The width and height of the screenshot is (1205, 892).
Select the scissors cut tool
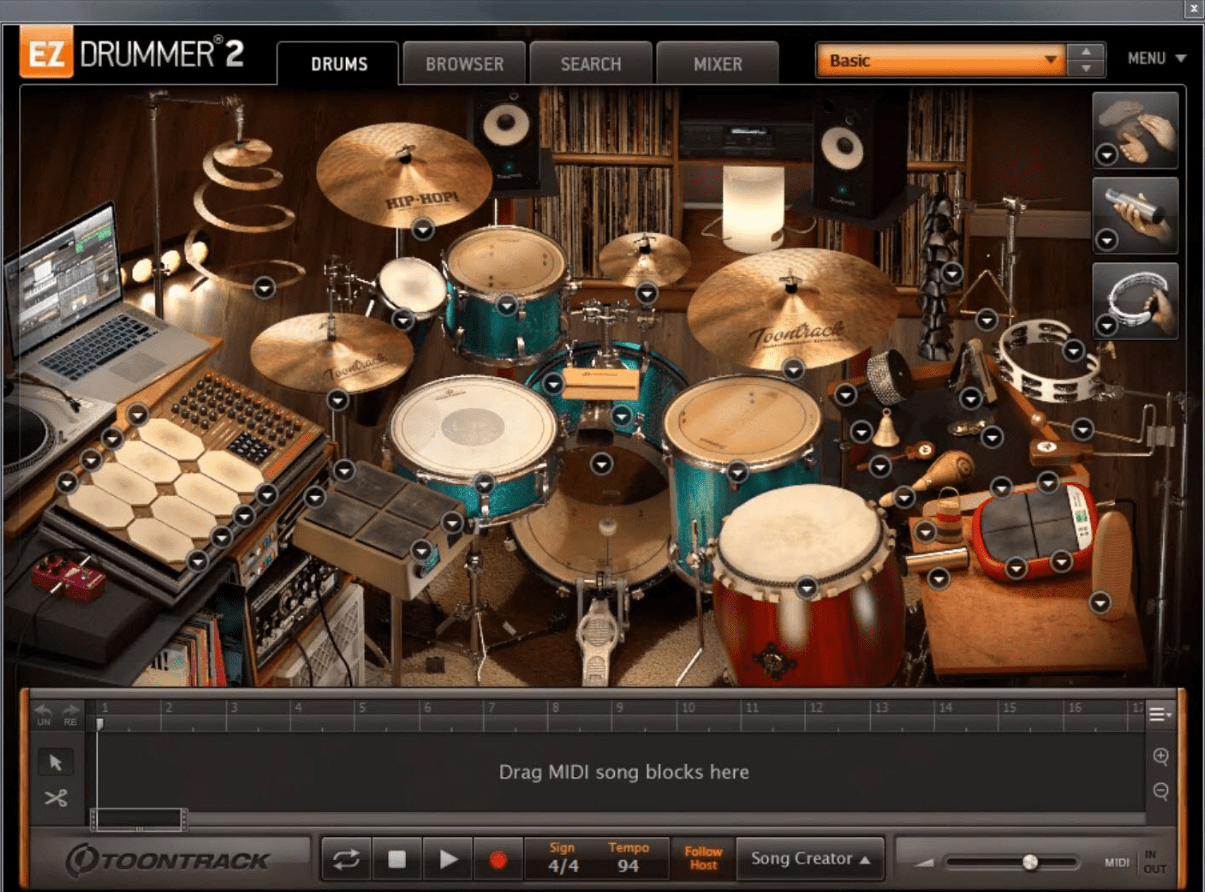click(x=56, y=798)
